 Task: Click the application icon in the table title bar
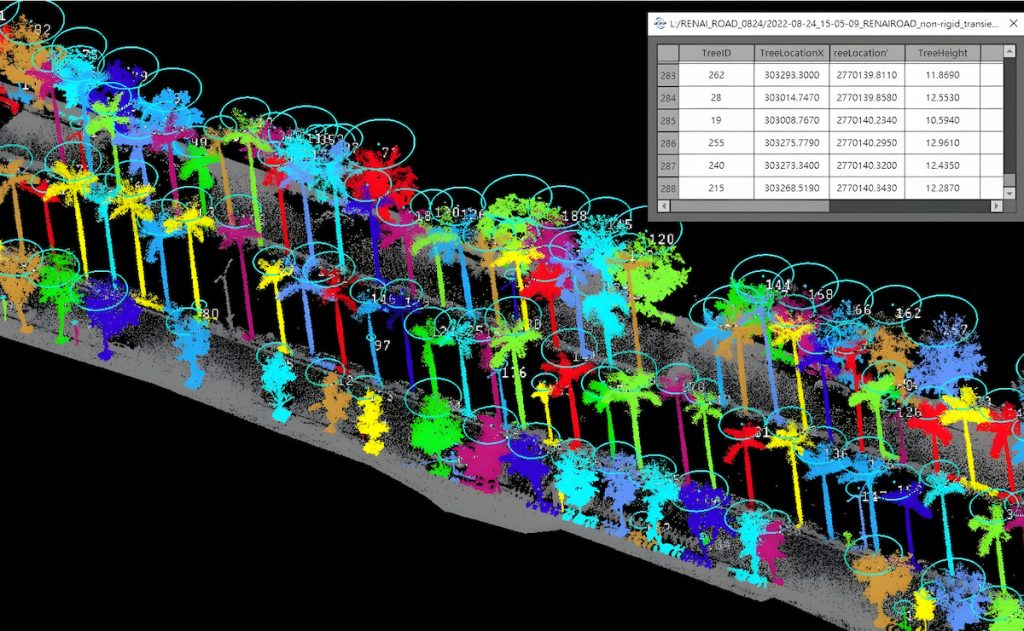tap(661, 22)
